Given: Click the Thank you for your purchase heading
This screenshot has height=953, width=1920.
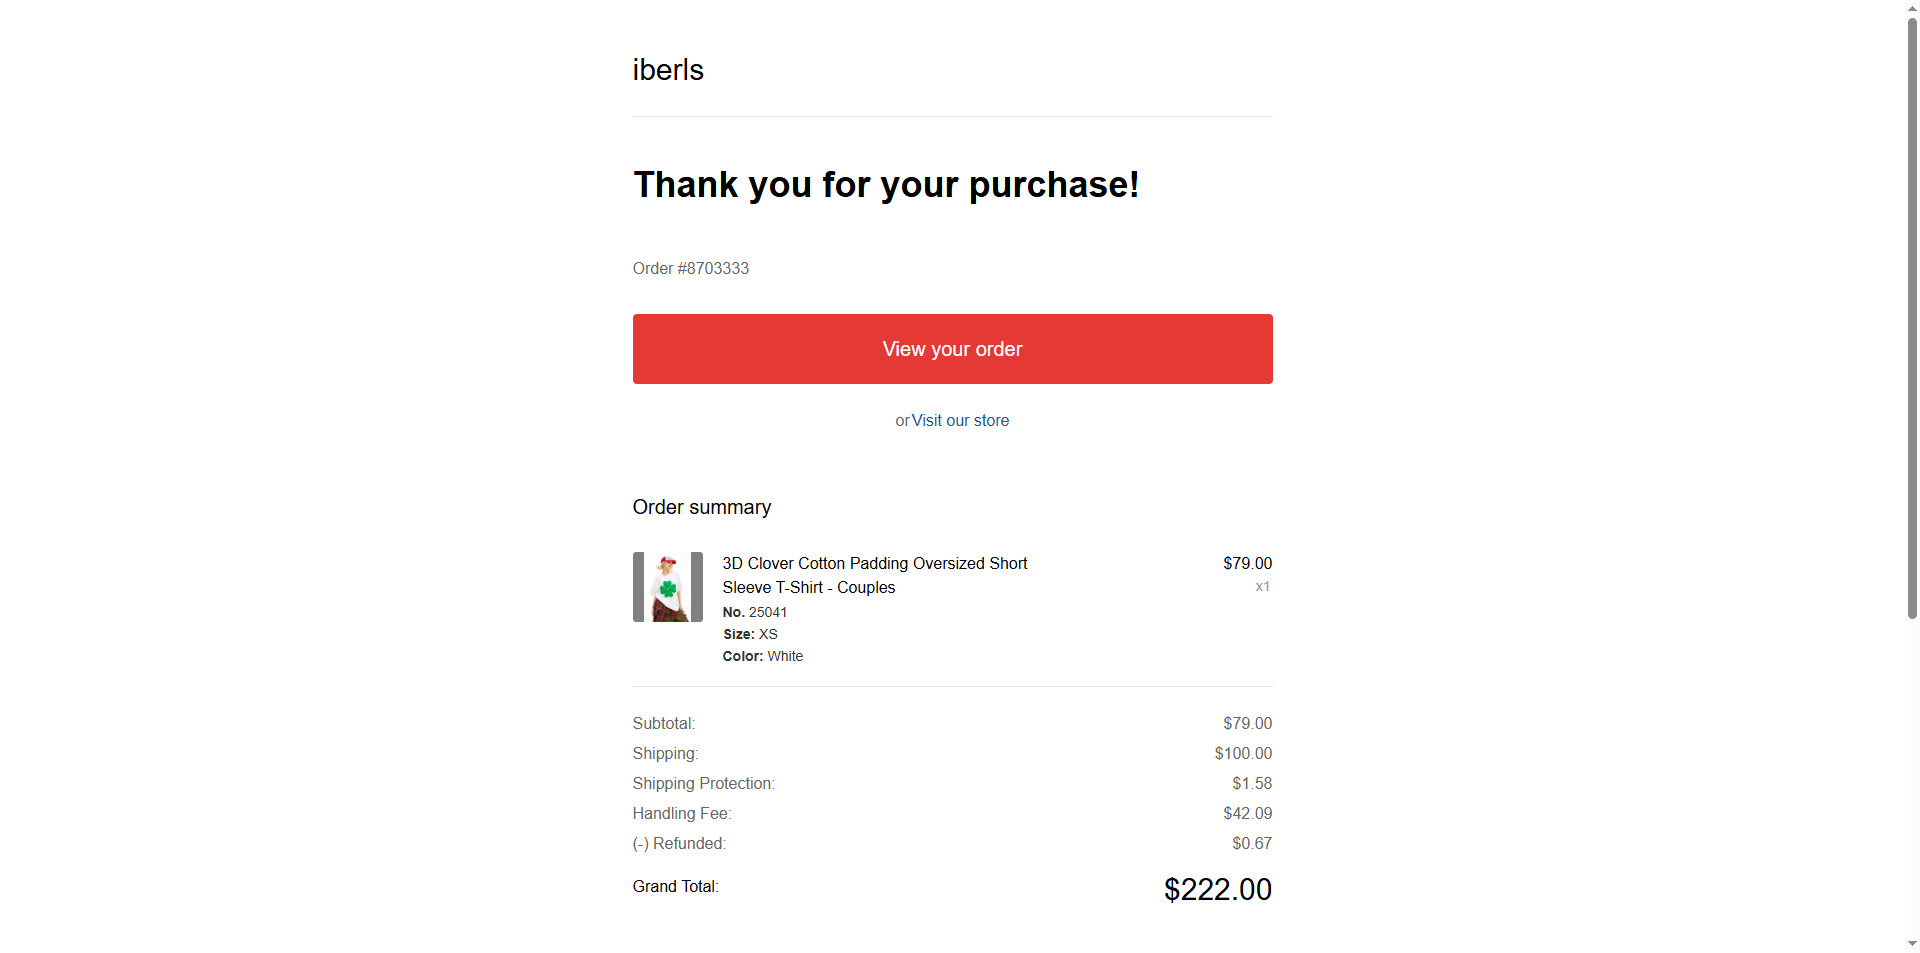Looking at the screenshot, I should click(x=886, y=185).
